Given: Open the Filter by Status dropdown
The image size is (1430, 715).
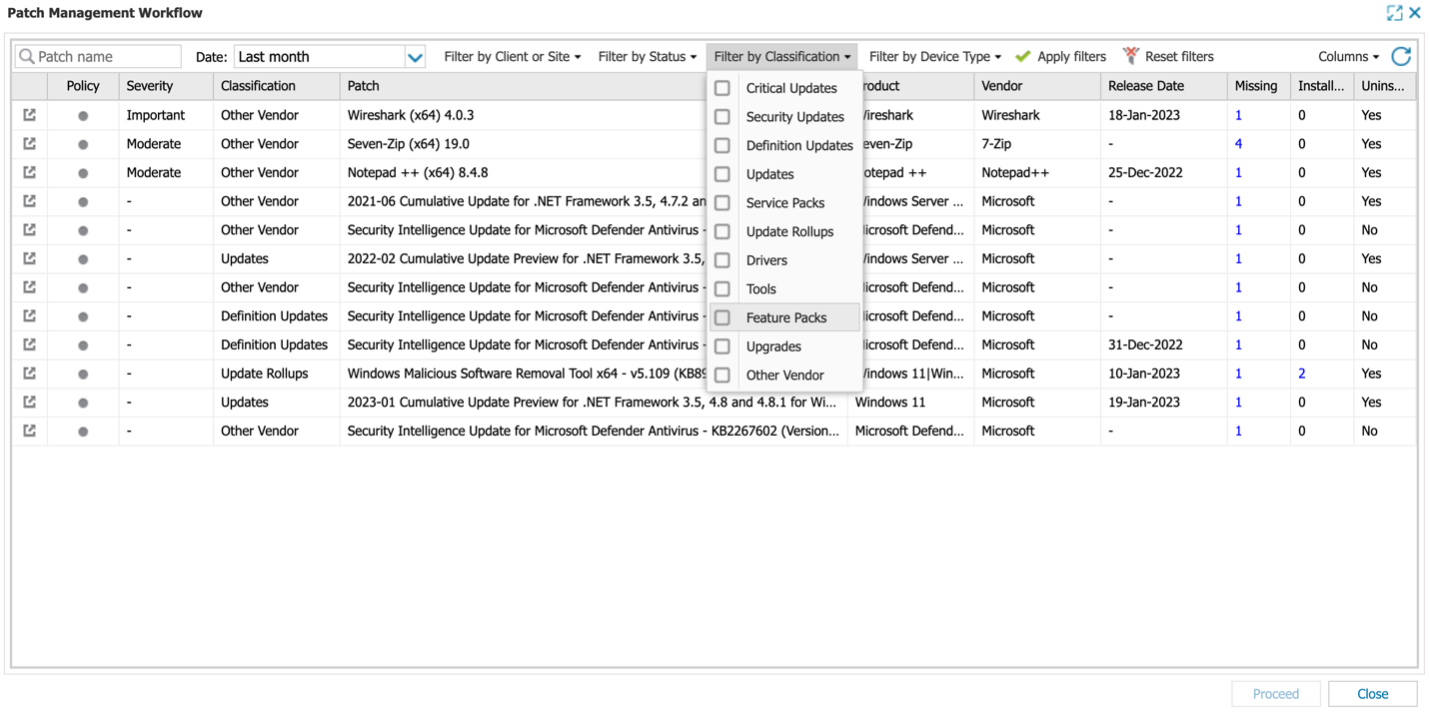Looking at the screenshot, I should [647, 56].
